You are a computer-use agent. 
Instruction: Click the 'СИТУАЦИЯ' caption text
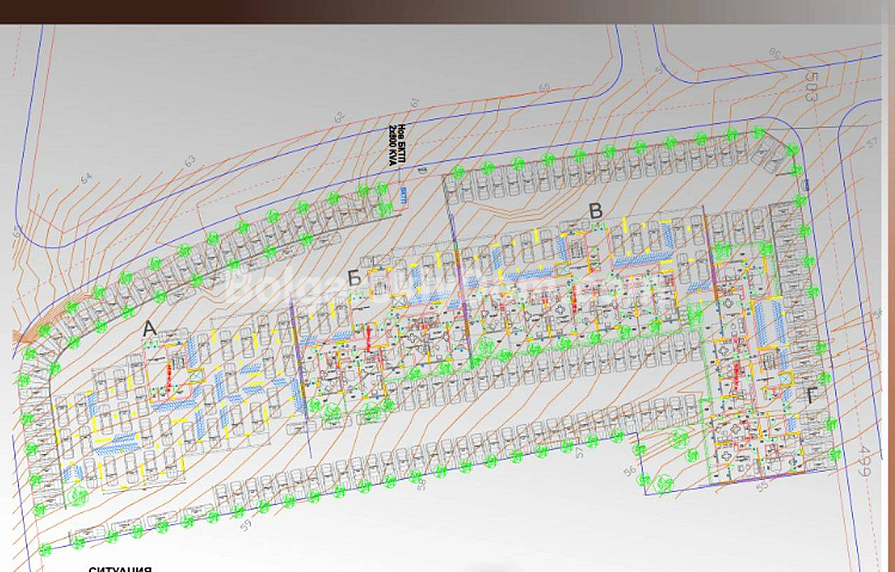click(x=120, y=568)
